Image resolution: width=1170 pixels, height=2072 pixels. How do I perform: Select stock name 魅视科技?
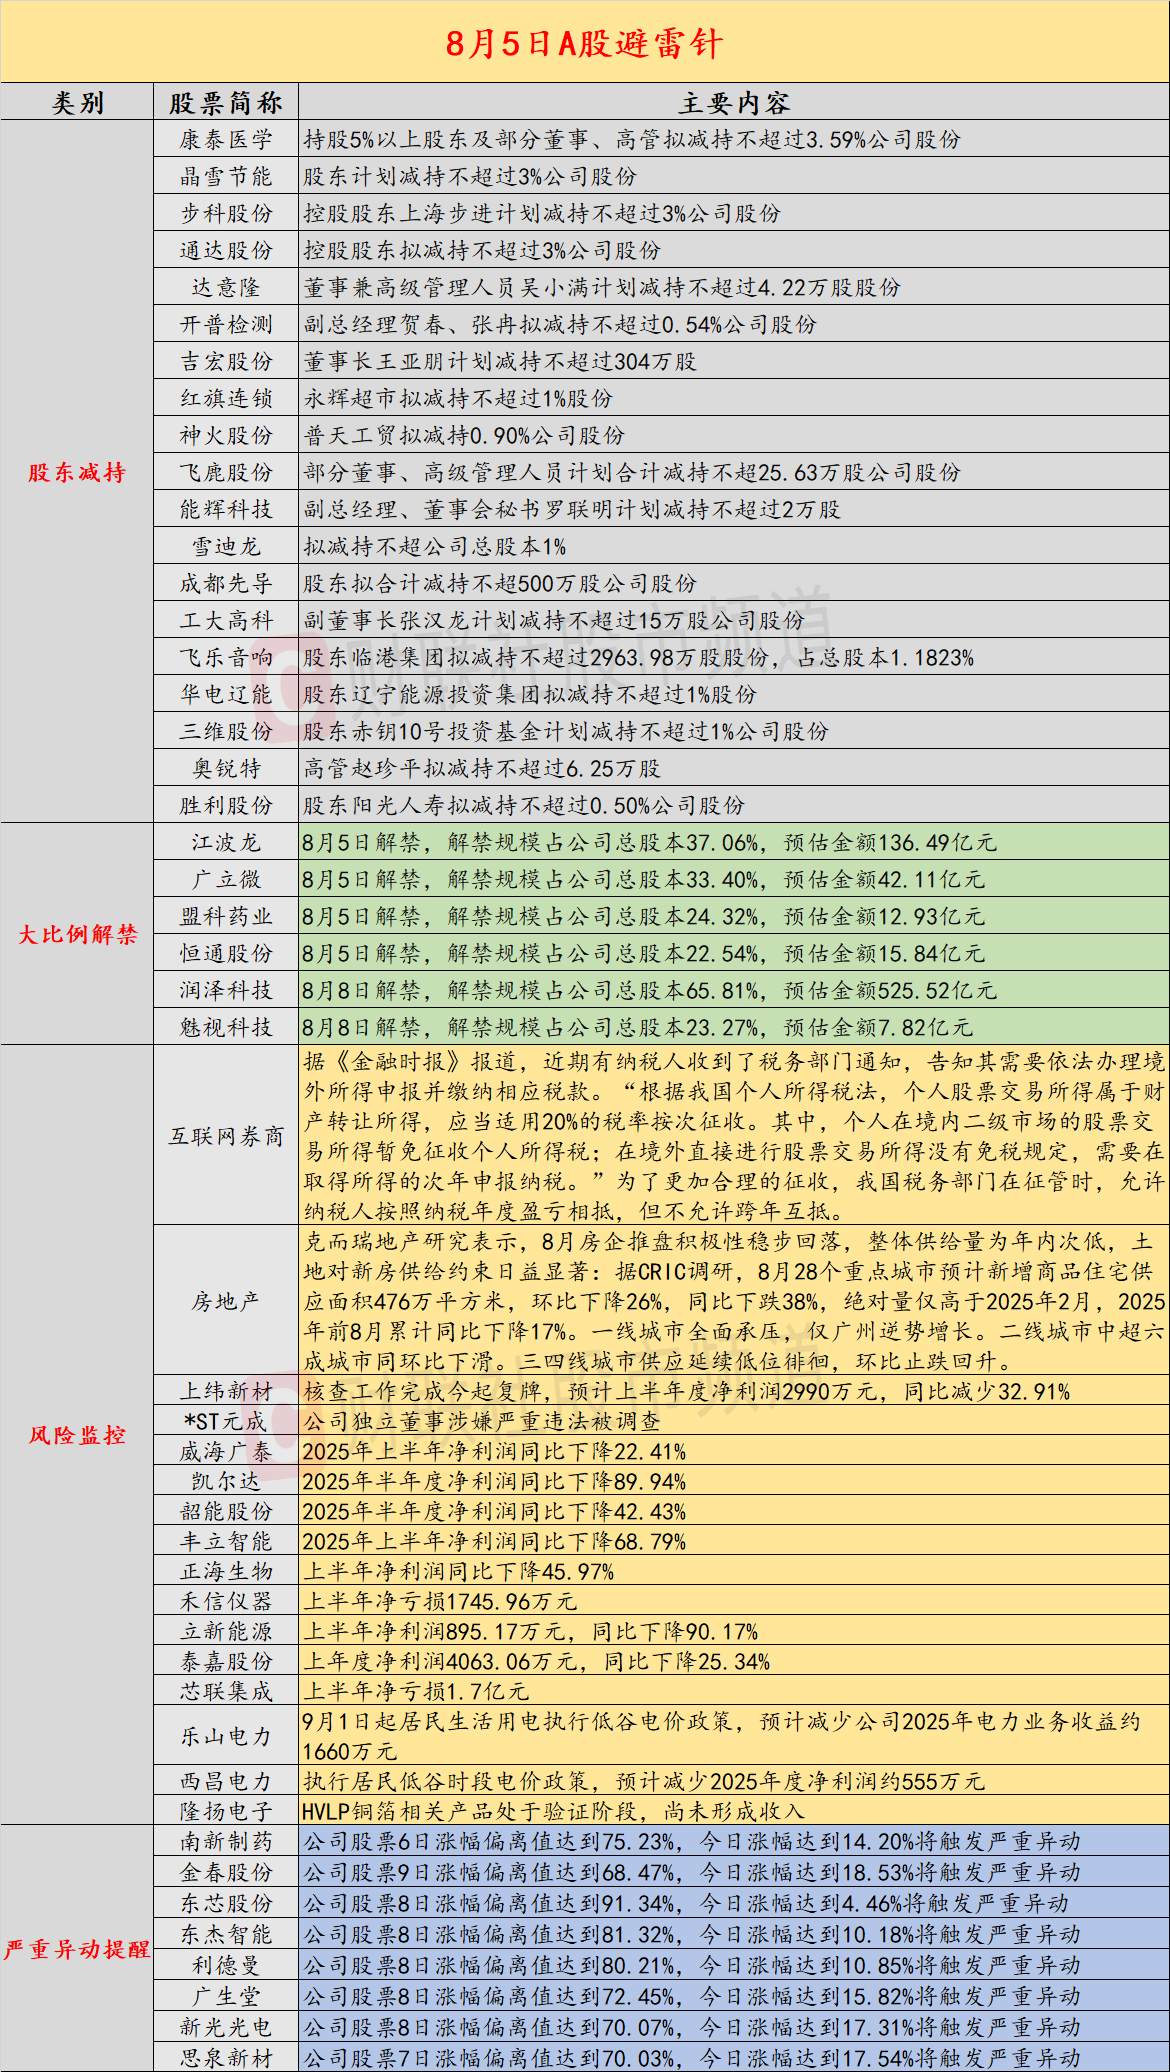(x=226, y=1027)
